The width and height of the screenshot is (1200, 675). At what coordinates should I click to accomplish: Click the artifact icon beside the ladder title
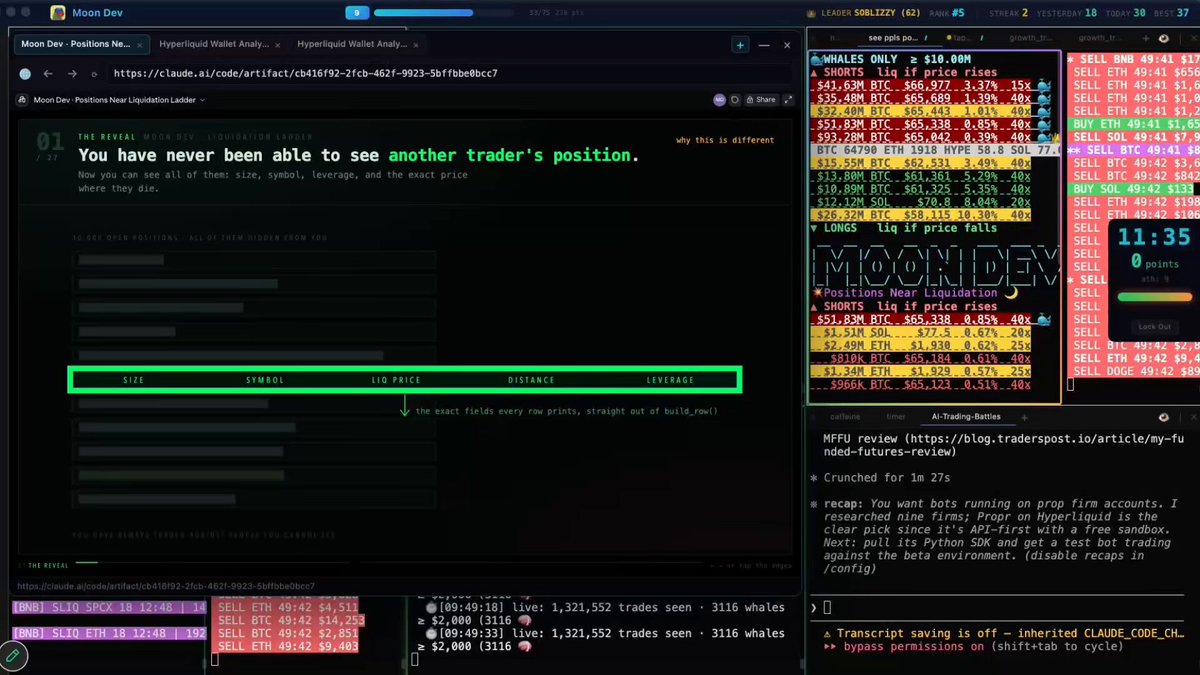point(23,100)
